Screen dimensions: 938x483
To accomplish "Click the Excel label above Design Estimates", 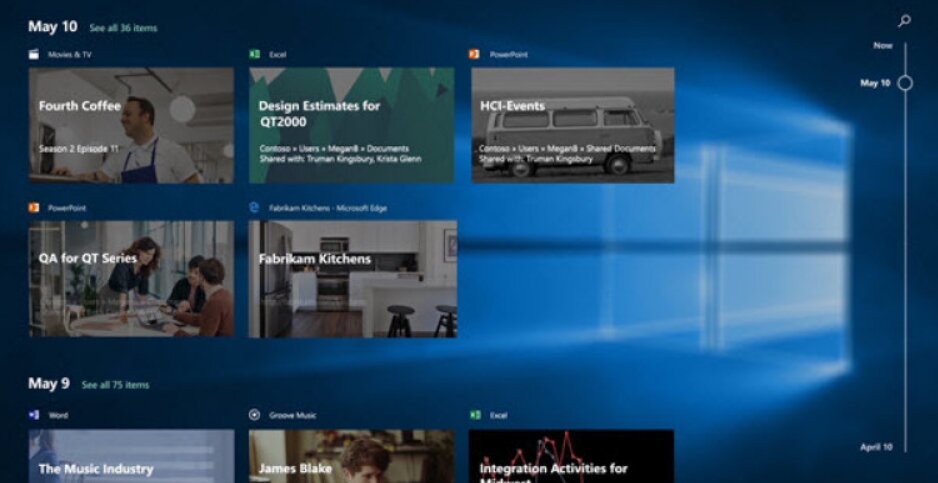I will 278,54.
